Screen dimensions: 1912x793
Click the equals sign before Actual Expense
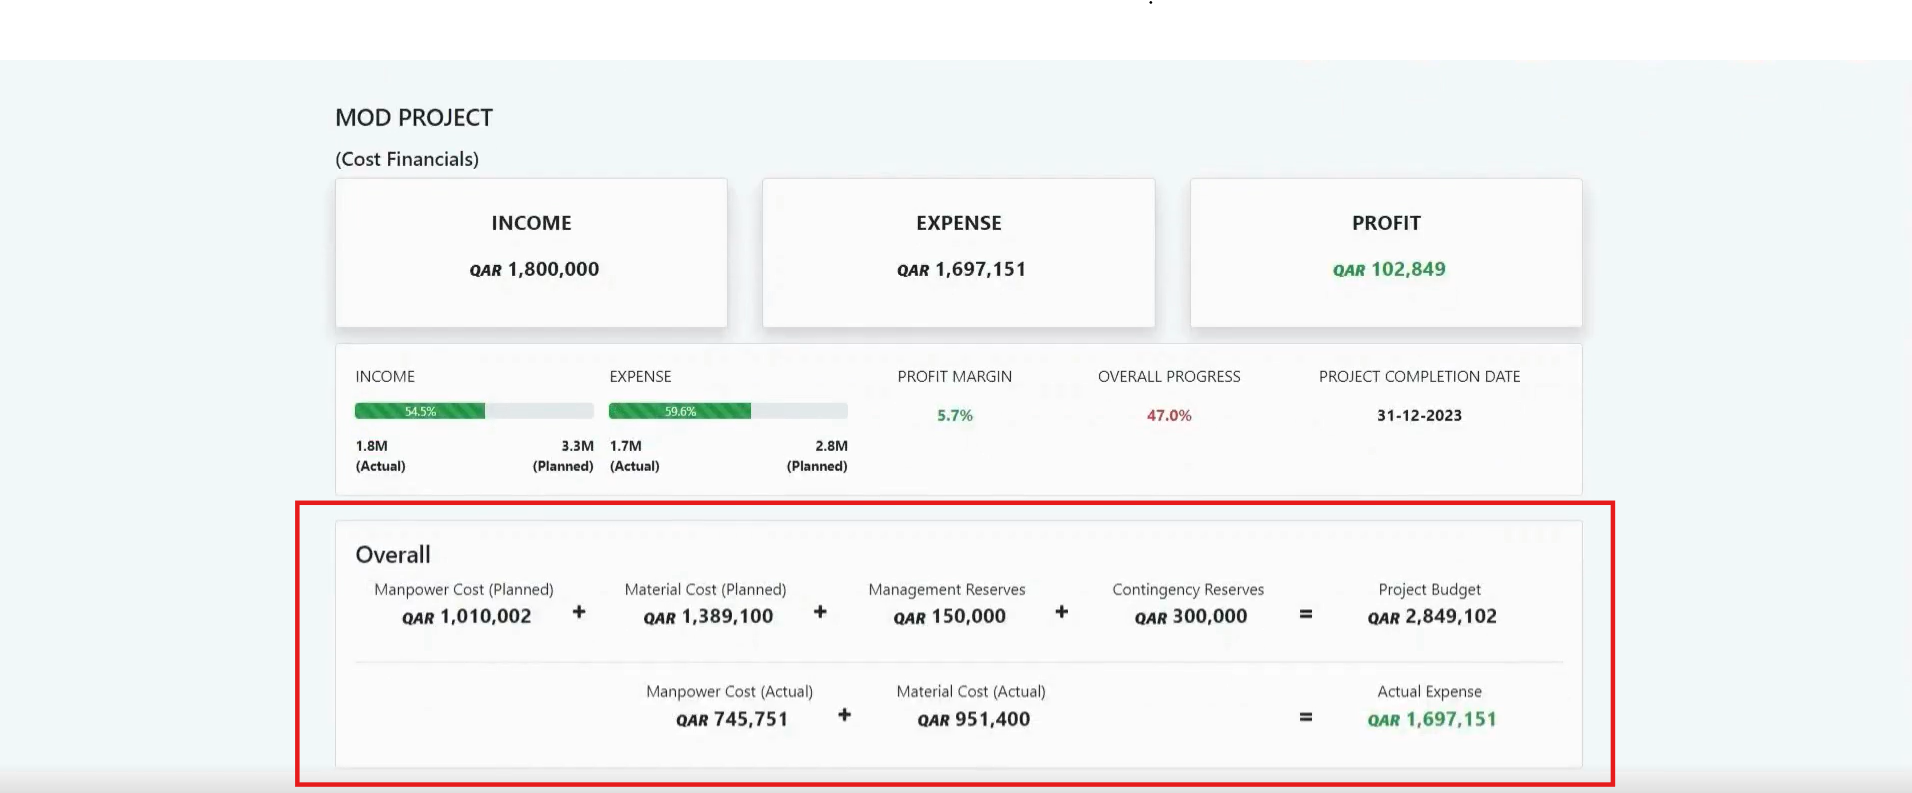pos(1305,717)
